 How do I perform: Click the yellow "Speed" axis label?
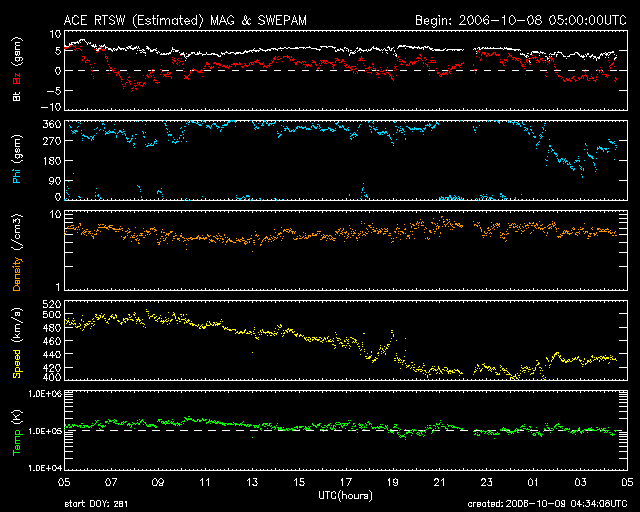click(x=17, y=364)
